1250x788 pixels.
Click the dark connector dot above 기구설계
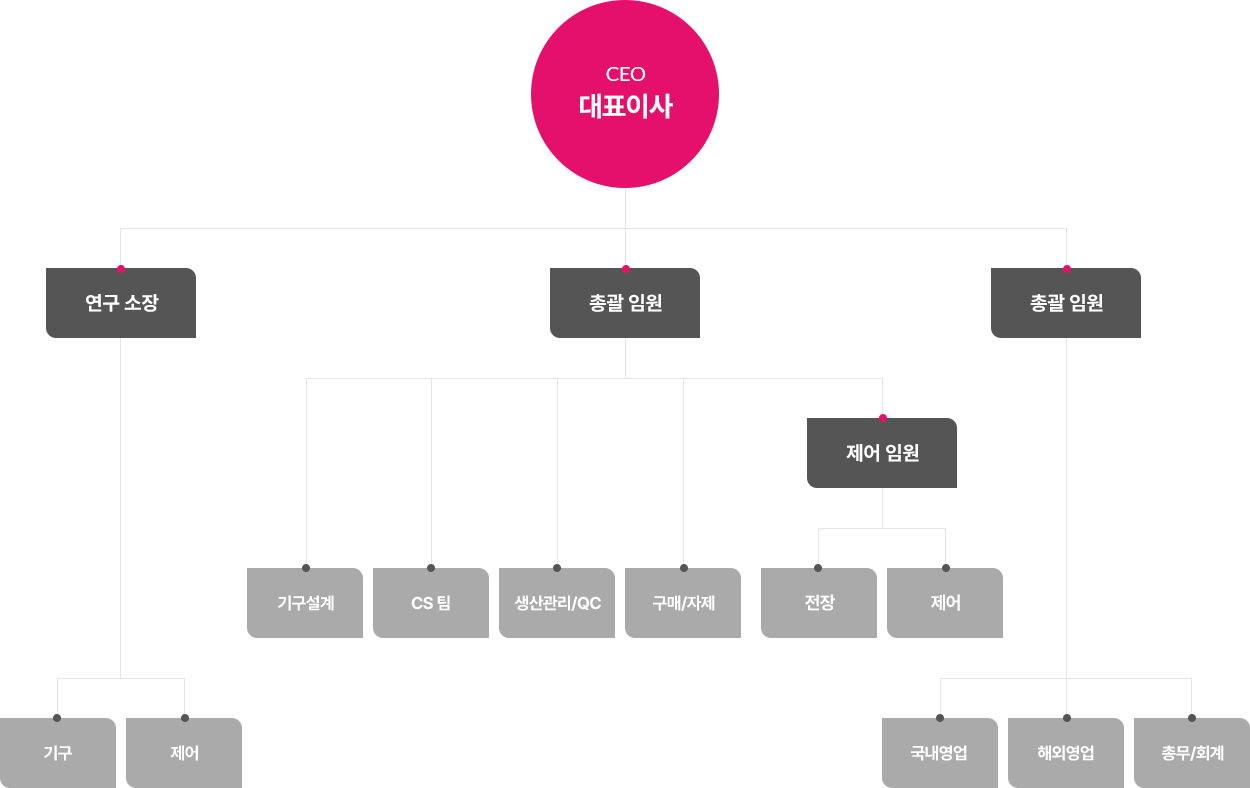tap(306, 568)
